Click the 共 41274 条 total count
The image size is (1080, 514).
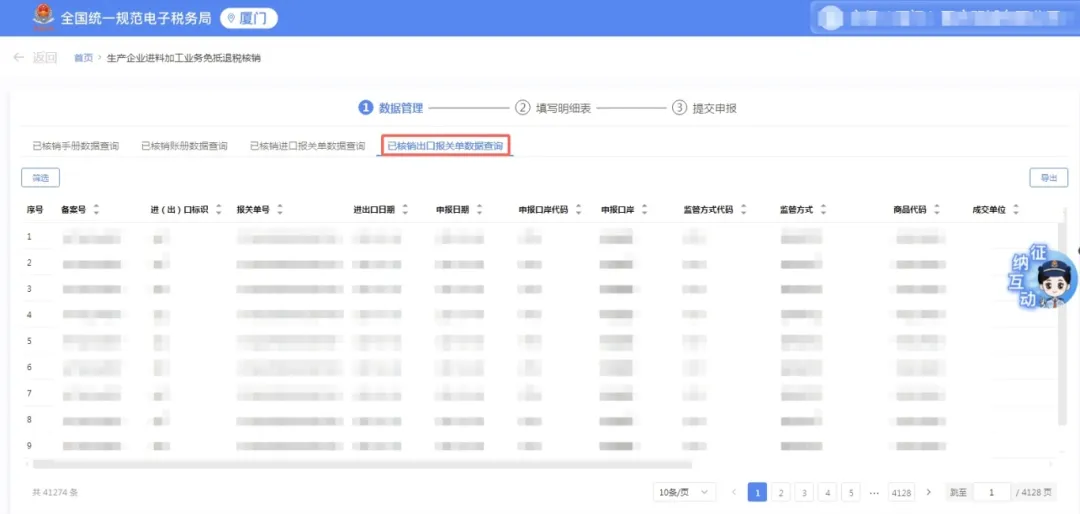(55, 493)
